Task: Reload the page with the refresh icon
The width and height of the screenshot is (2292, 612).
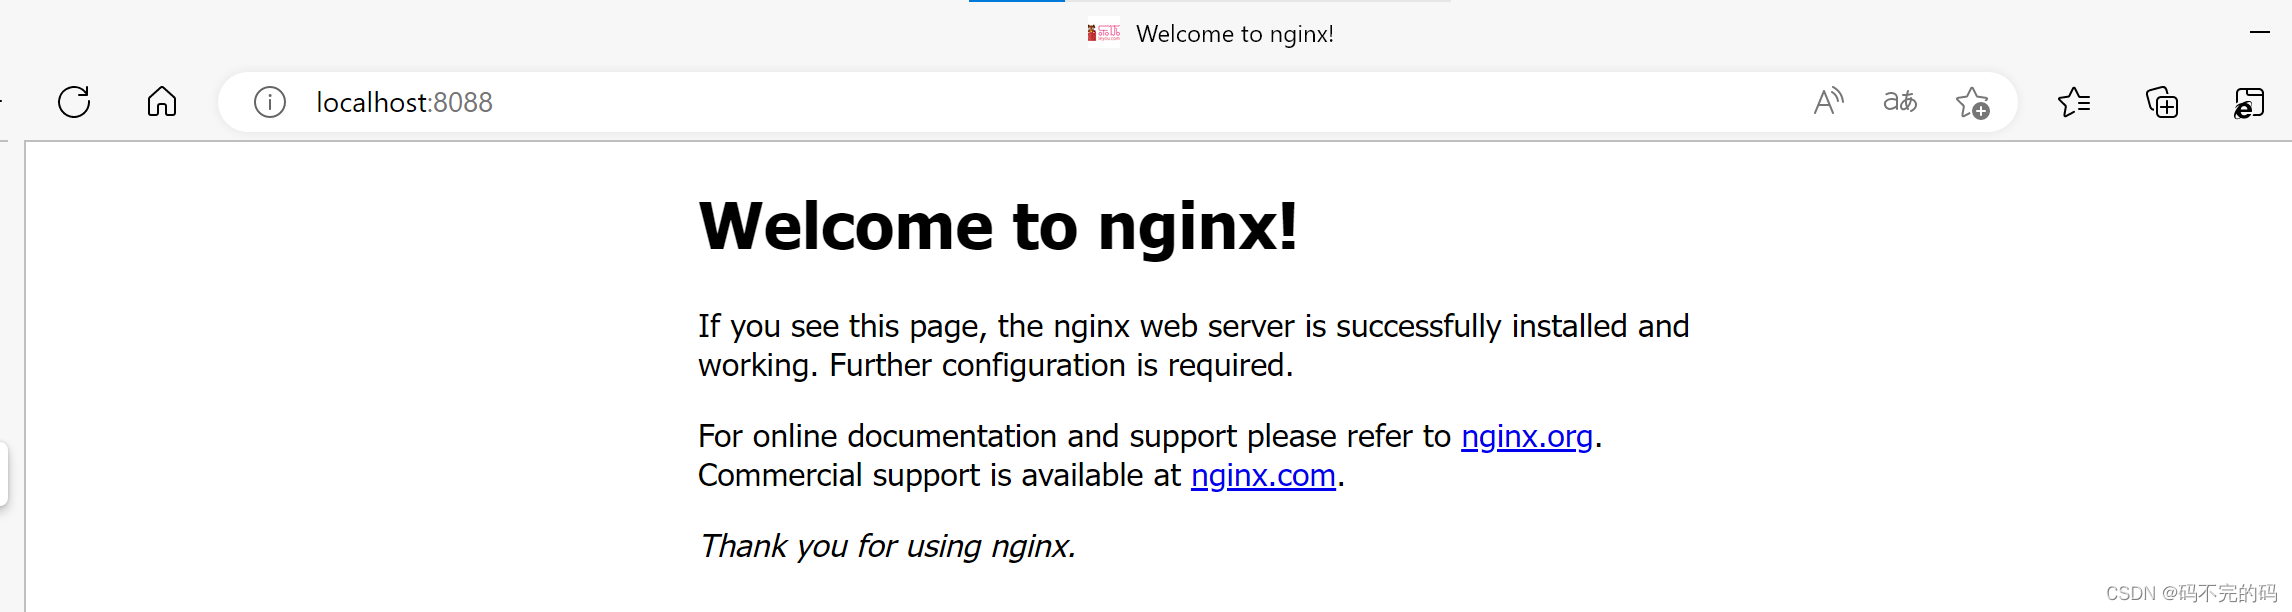Action: tap(74, 102)
